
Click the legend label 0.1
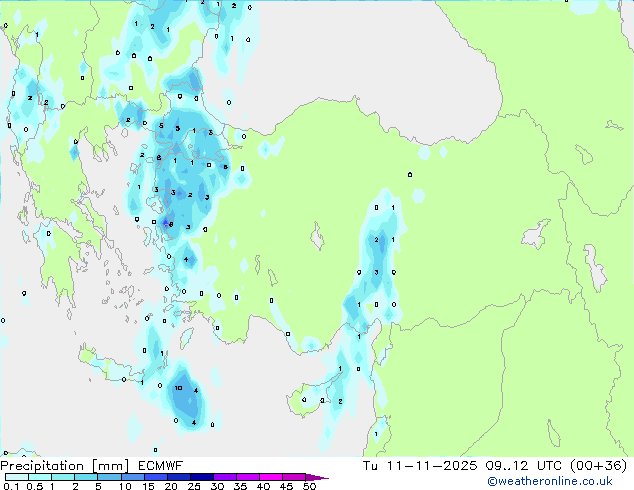tap(11, 486)
